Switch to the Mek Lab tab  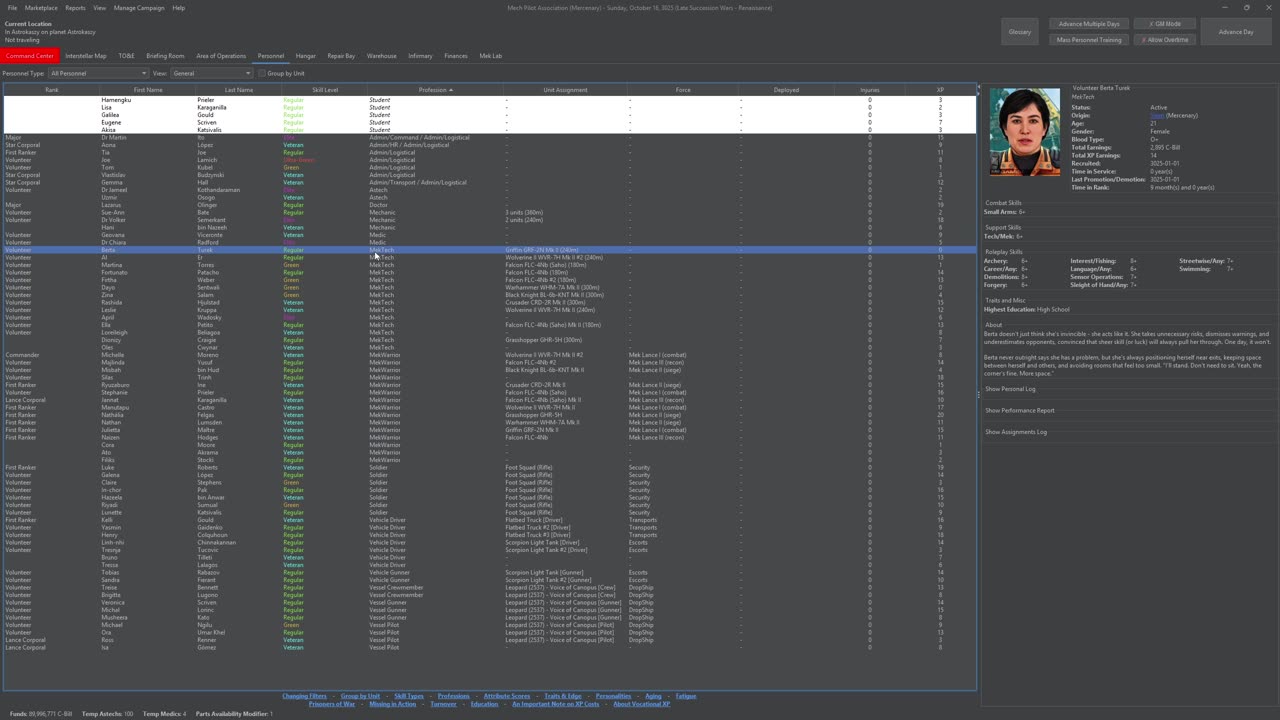click(490, 56)
